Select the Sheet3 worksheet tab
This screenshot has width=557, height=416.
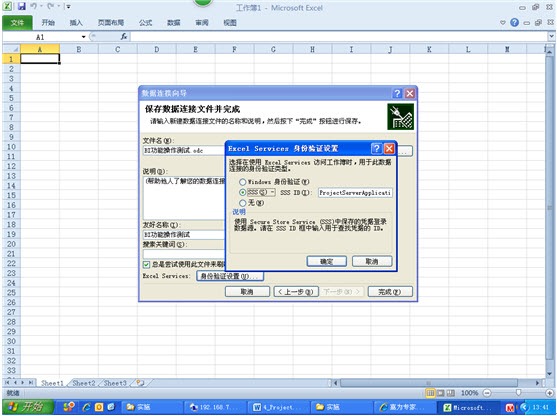coord(115,383)
